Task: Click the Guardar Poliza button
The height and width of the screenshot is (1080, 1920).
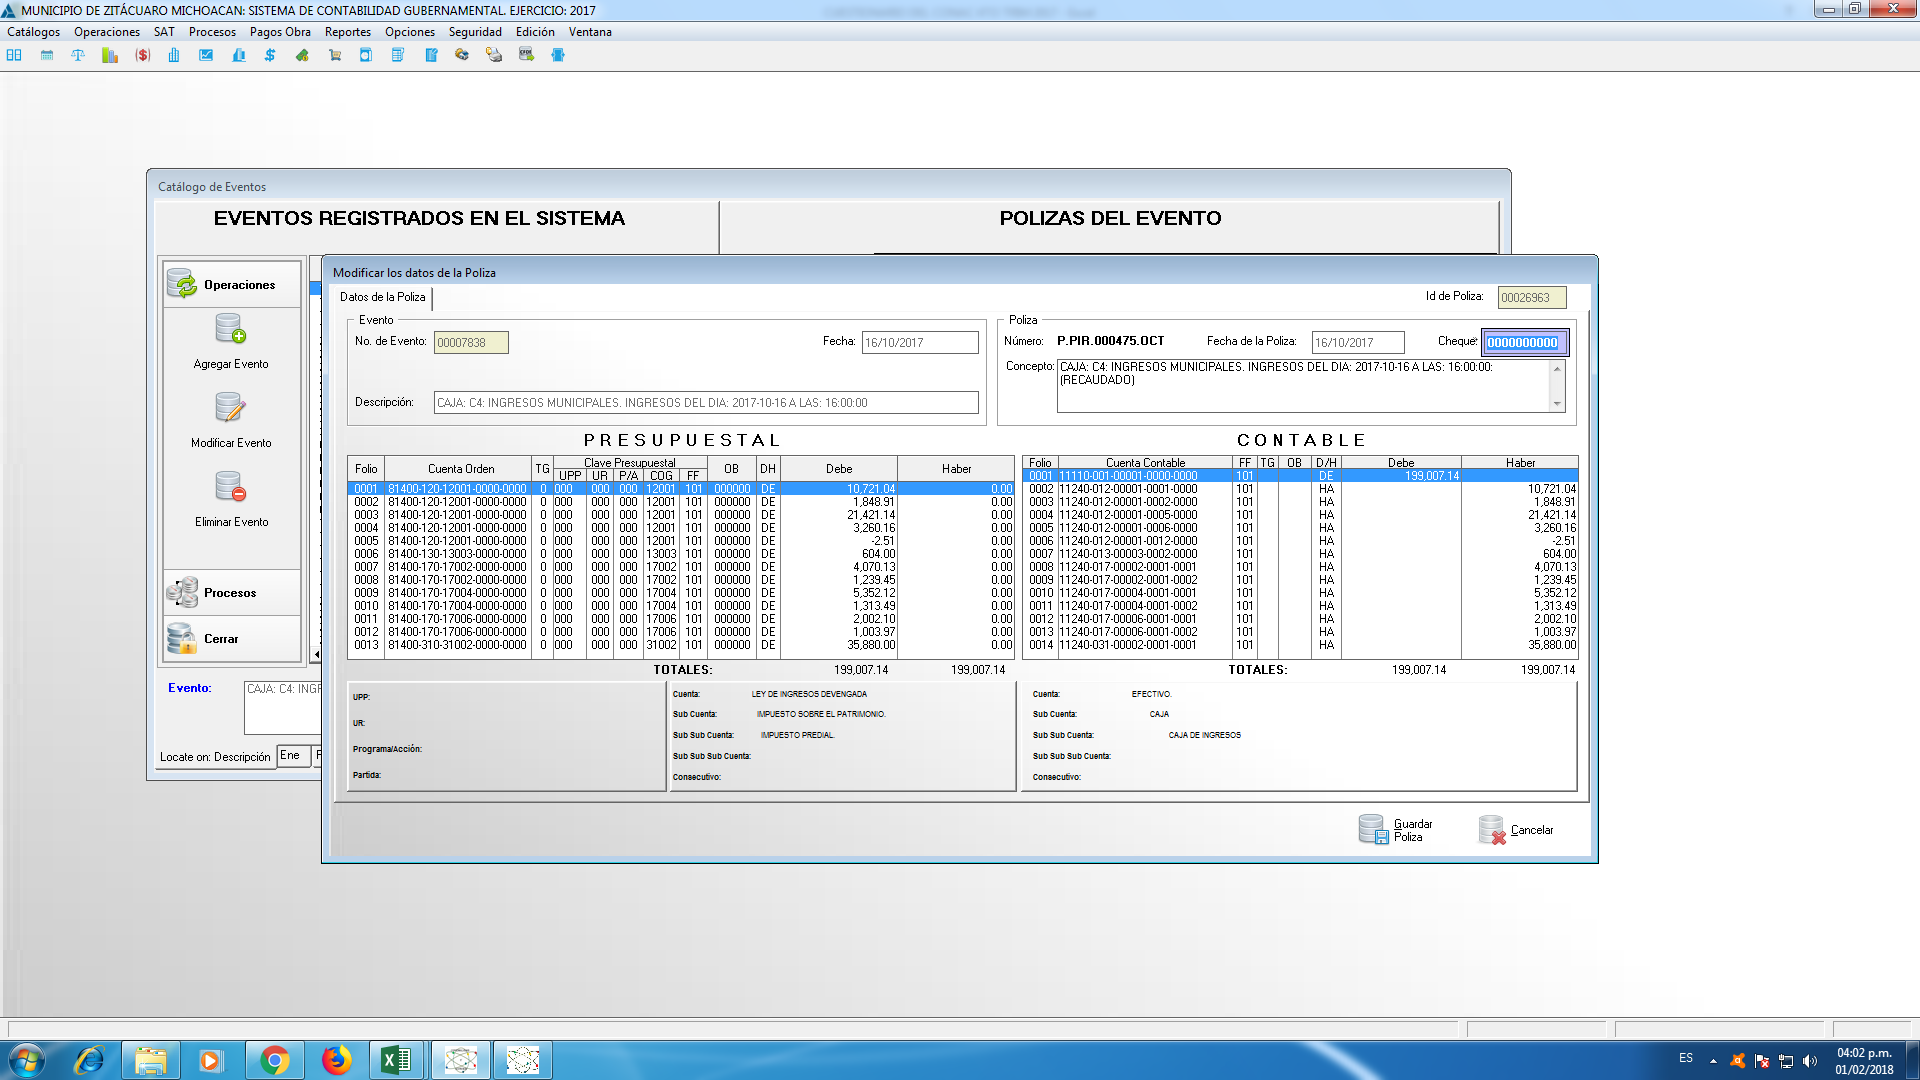Action: 1396,830
